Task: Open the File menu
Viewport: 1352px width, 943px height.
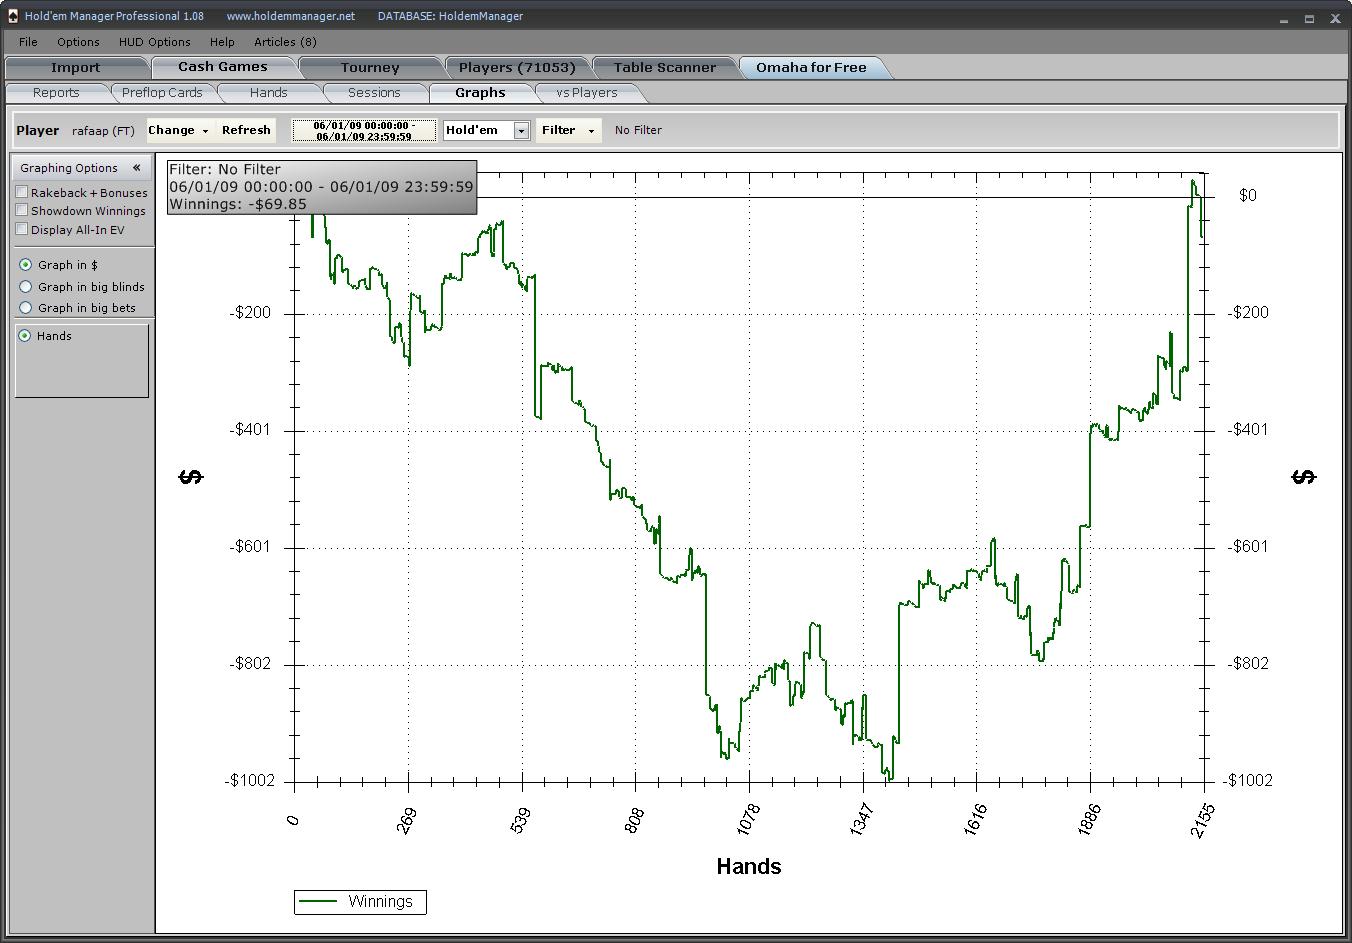Action: click(x=28, y=42)
